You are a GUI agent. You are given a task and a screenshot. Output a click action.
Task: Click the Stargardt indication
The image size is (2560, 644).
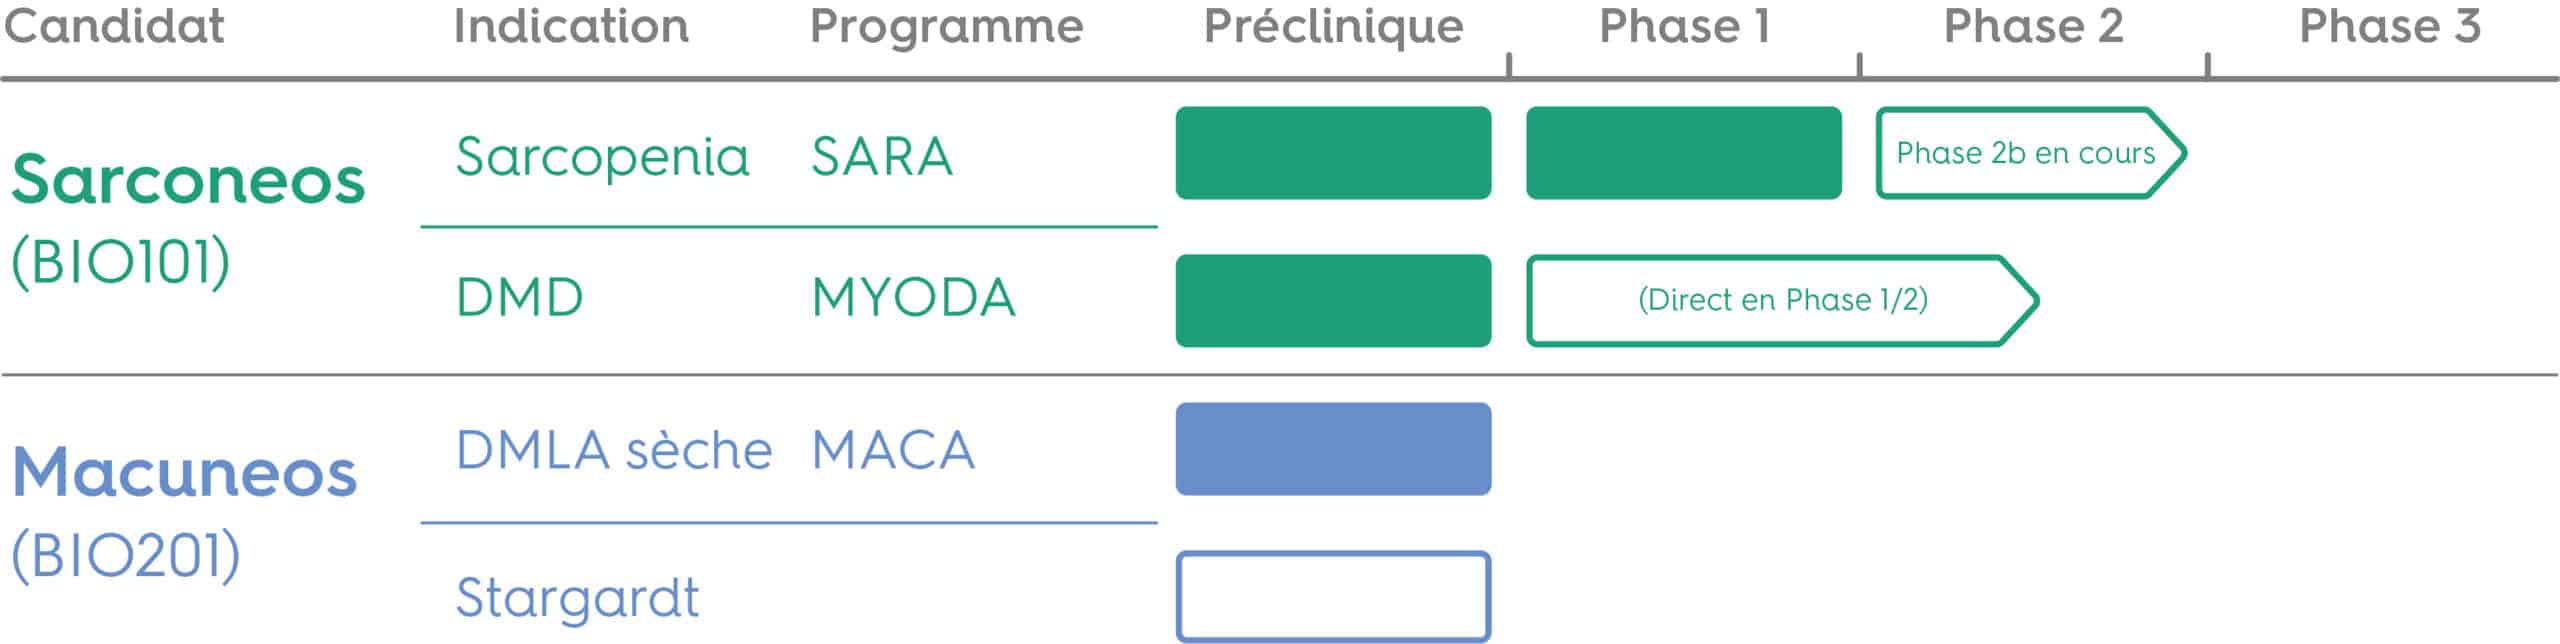(577, 599)
